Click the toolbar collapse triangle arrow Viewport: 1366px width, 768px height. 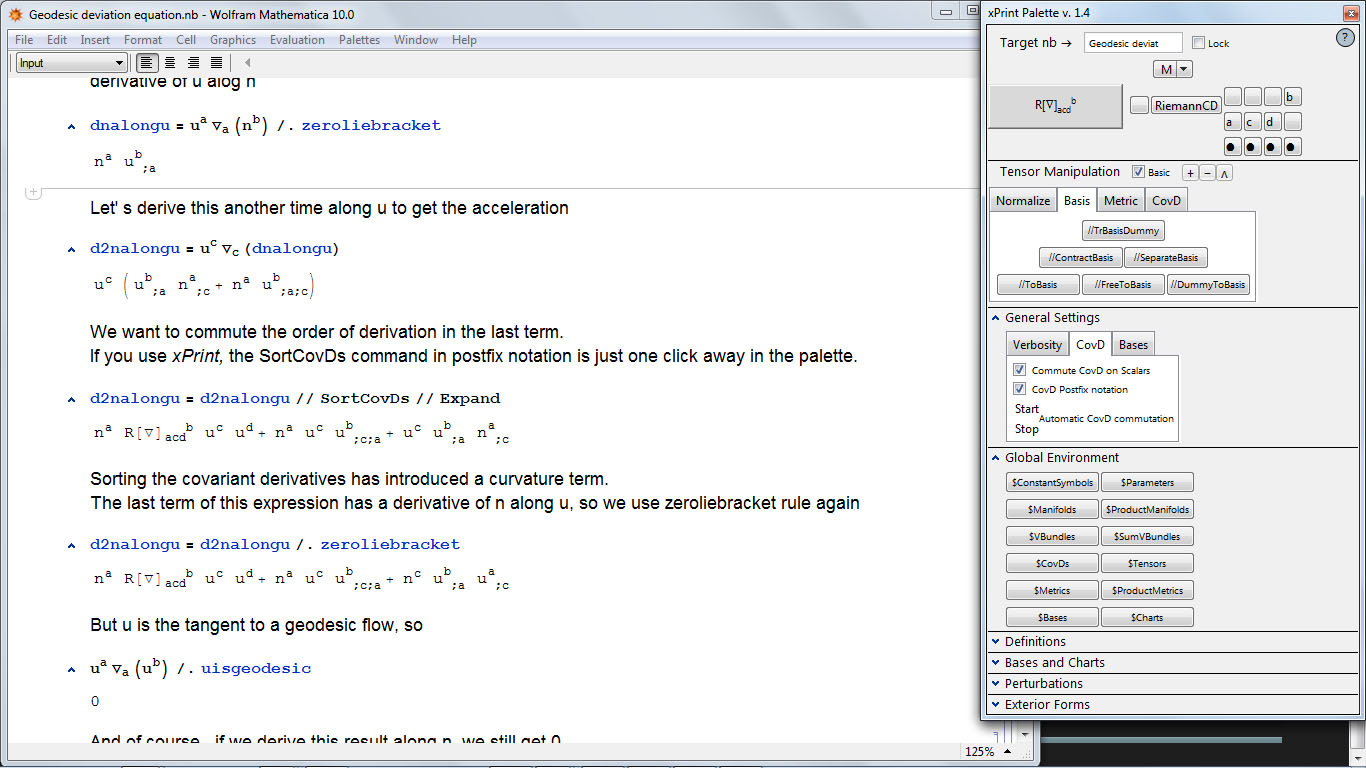[x=247, y=63]
